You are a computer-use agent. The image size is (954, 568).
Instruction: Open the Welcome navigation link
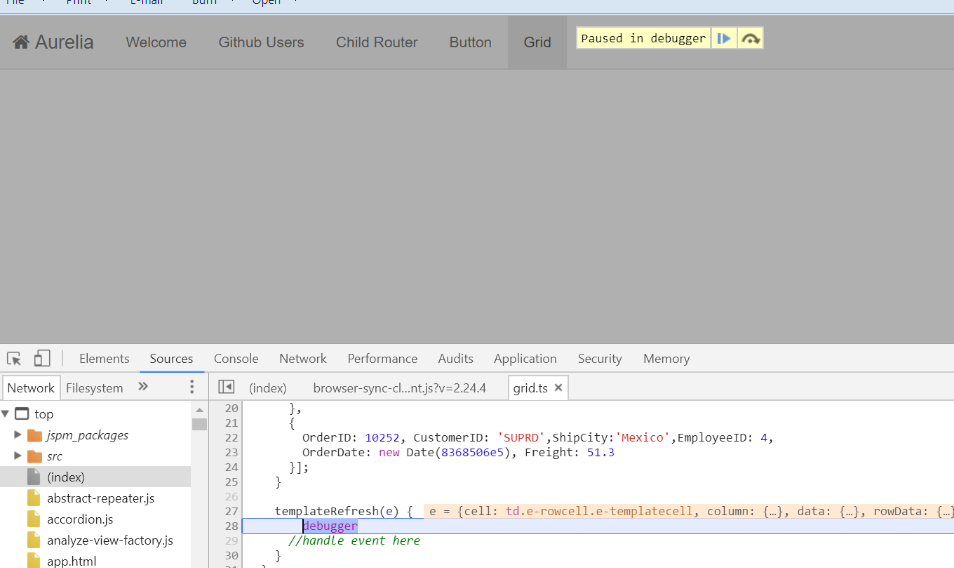pos(156,42)
